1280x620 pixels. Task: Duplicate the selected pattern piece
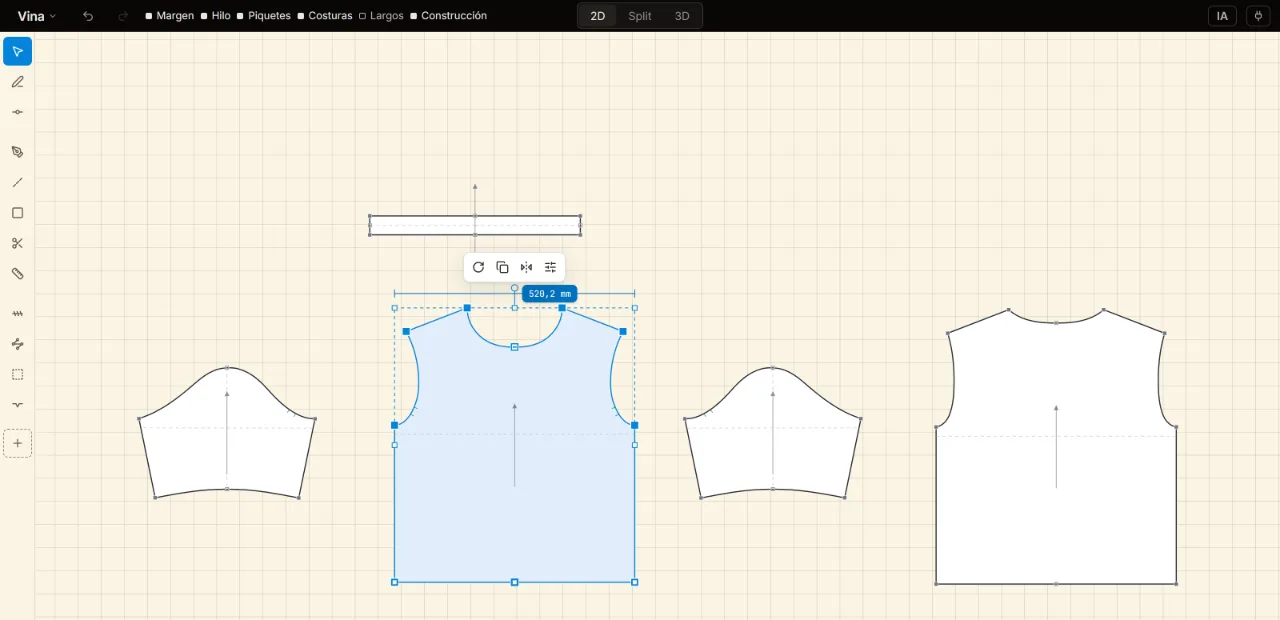coord(502,267)
